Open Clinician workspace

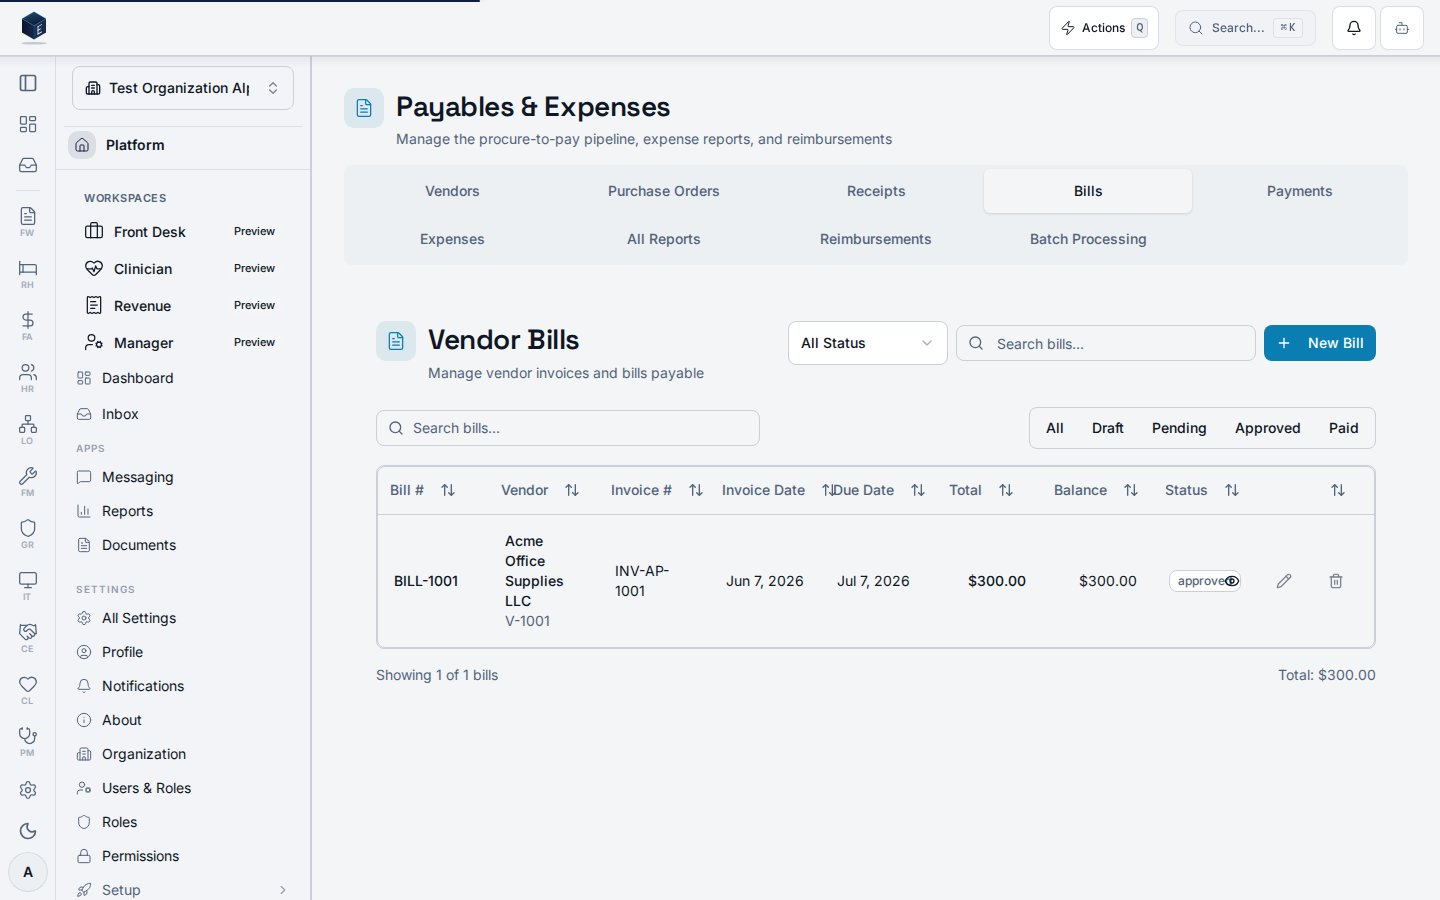(182, 269)
